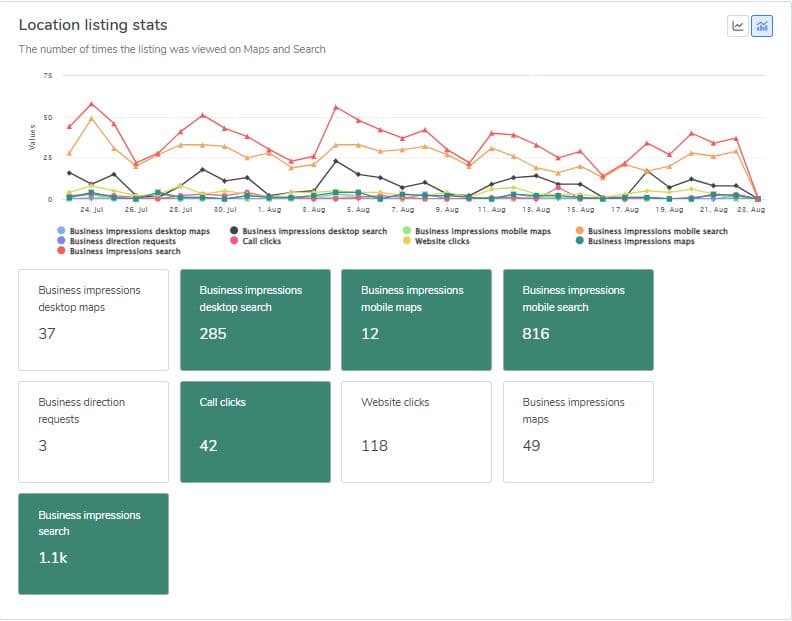Click the 75 value on y-axis

[x=47, y=75]
